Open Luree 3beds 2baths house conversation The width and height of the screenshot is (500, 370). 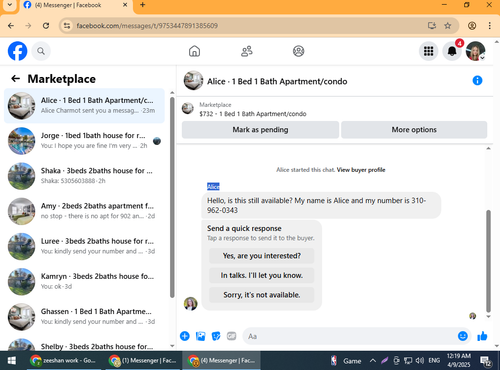point(84,246)
